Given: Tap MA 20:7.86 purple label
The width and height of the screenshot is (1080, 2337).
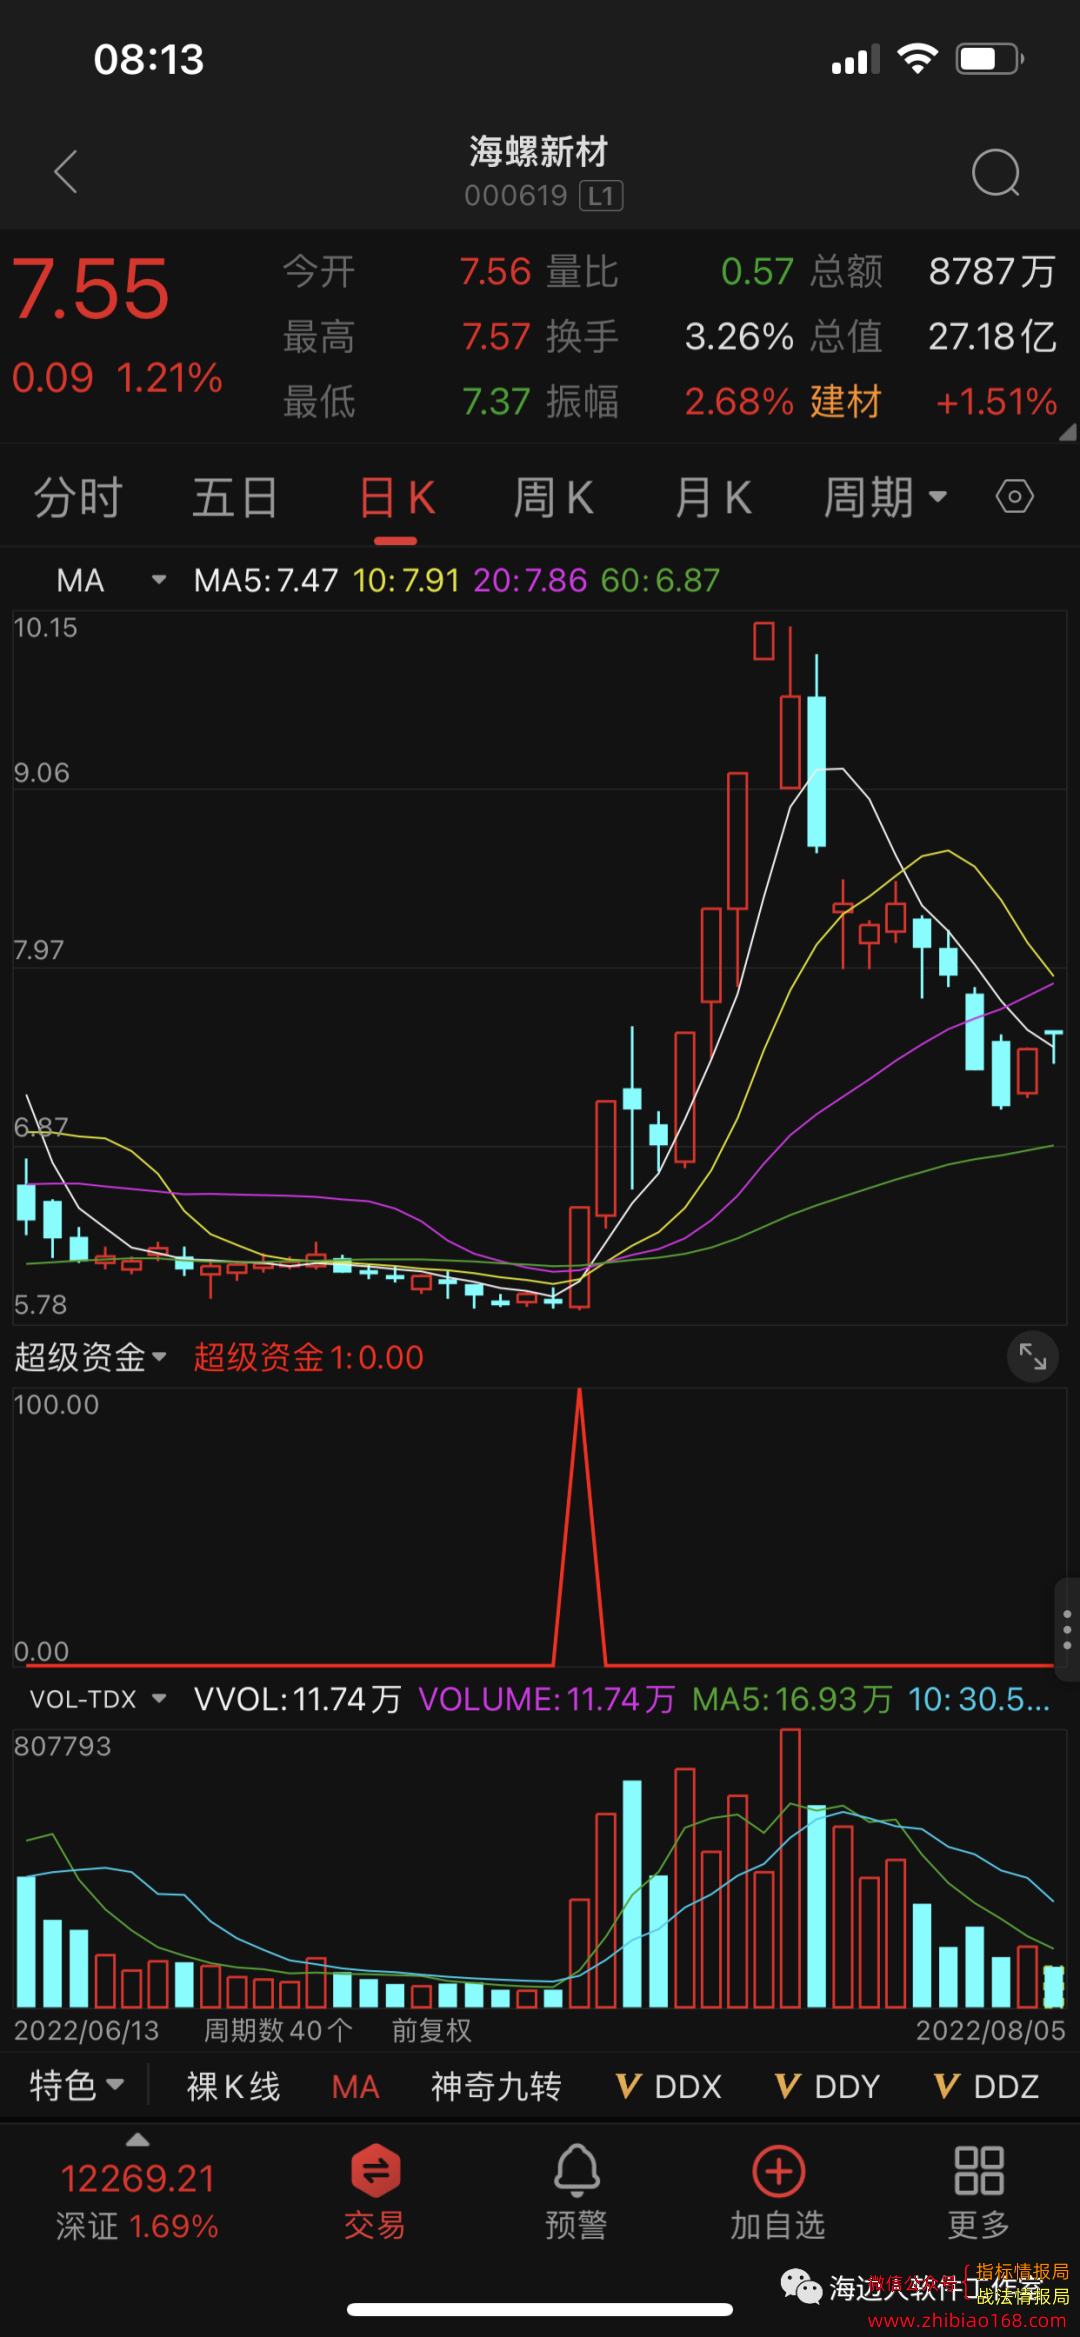Looking at the screenshot, I should pyautogui.click(x=530, y=580).
